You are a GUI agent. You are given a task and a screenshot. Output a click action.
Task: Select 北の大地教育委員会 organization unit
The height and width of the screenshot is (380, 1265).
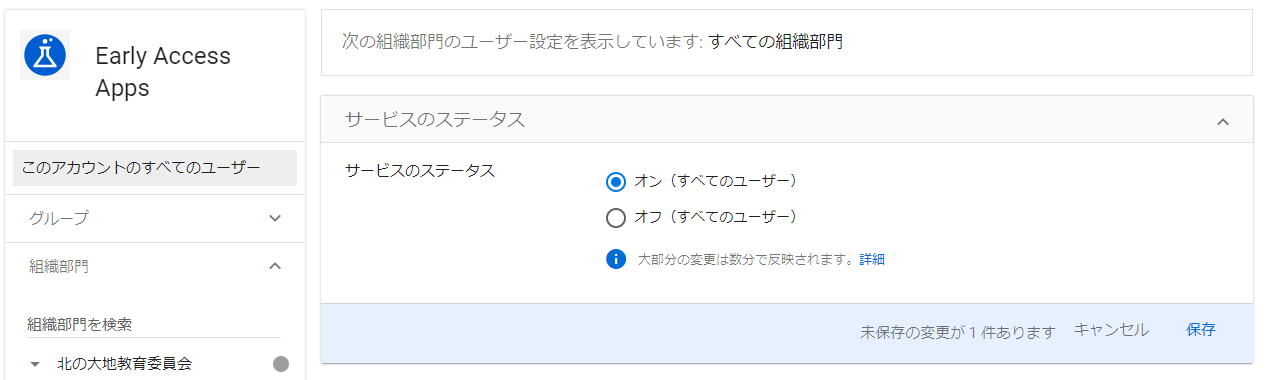tap(124, 364)
